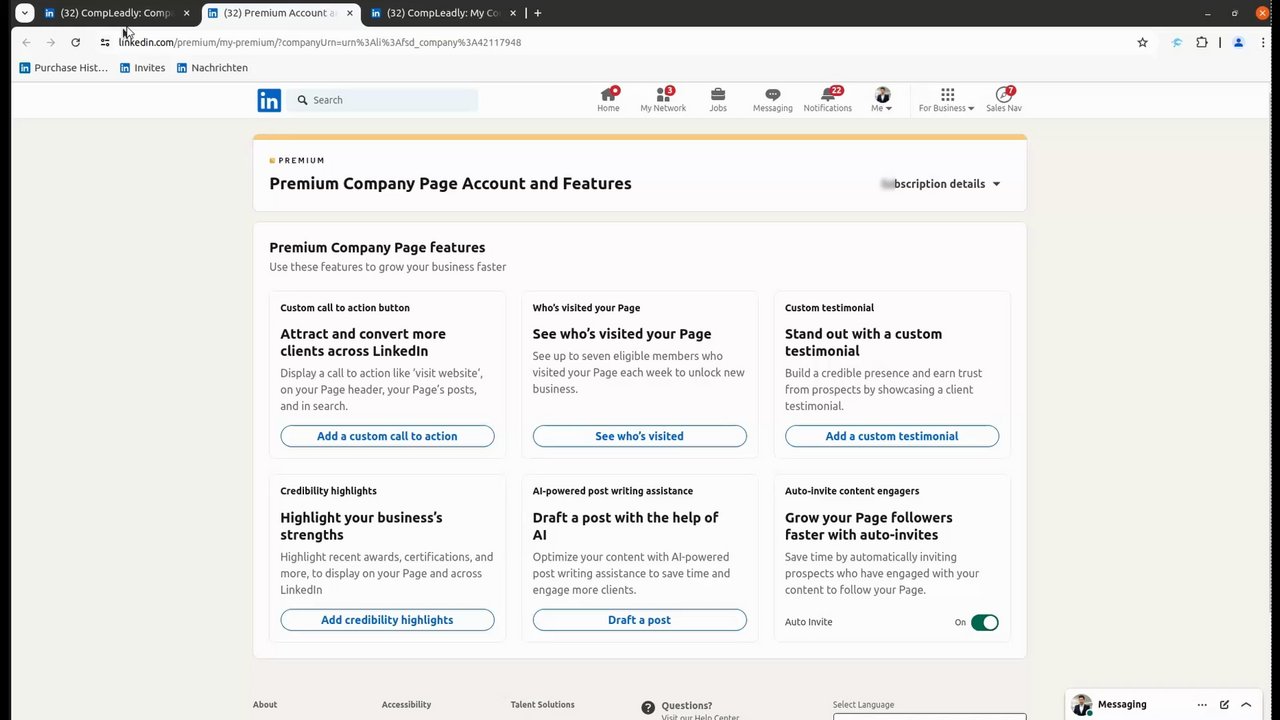Open the Me profile menu

[x=881, y=99]
